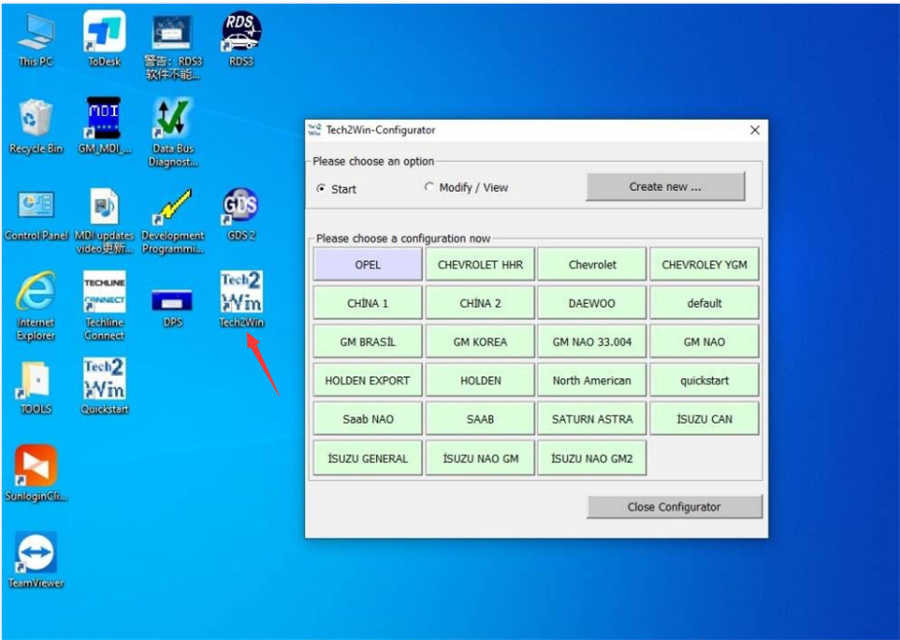Open the Tech2Win Quickstart icon

coord(104,380)
